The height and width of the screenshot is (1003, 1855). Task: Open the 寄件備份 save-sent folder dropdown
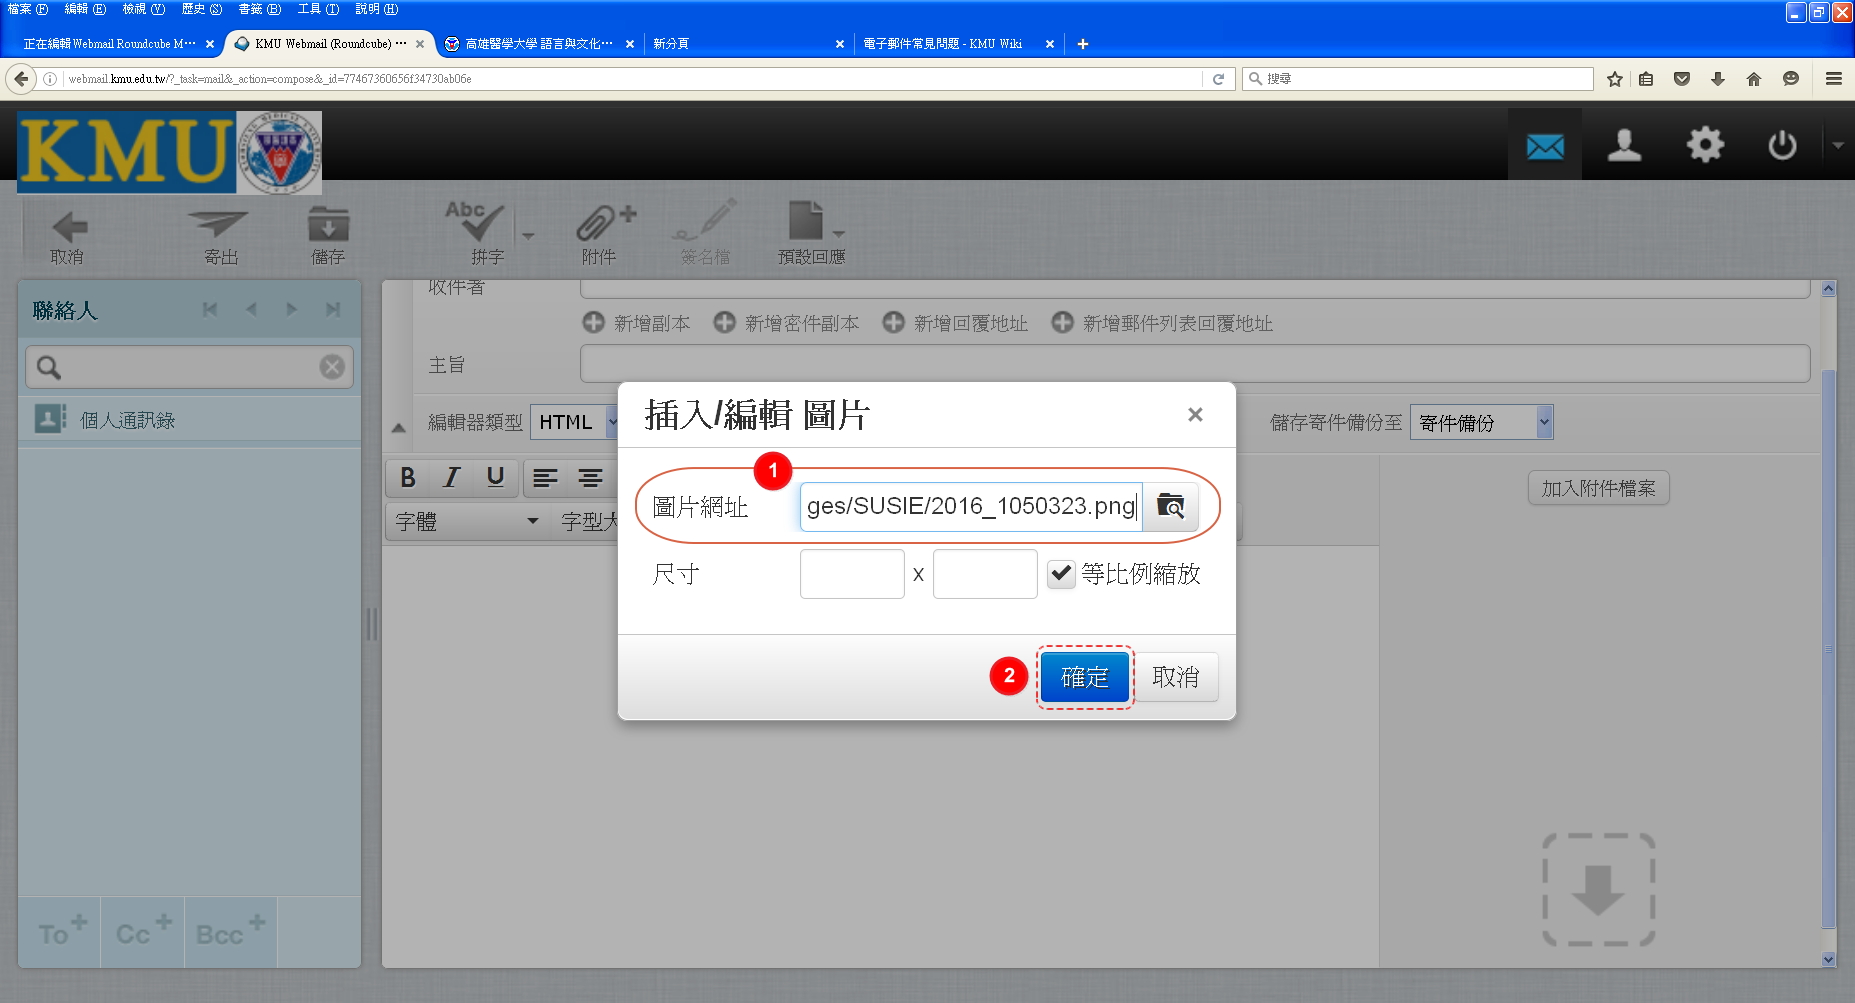pos(1481,422)
